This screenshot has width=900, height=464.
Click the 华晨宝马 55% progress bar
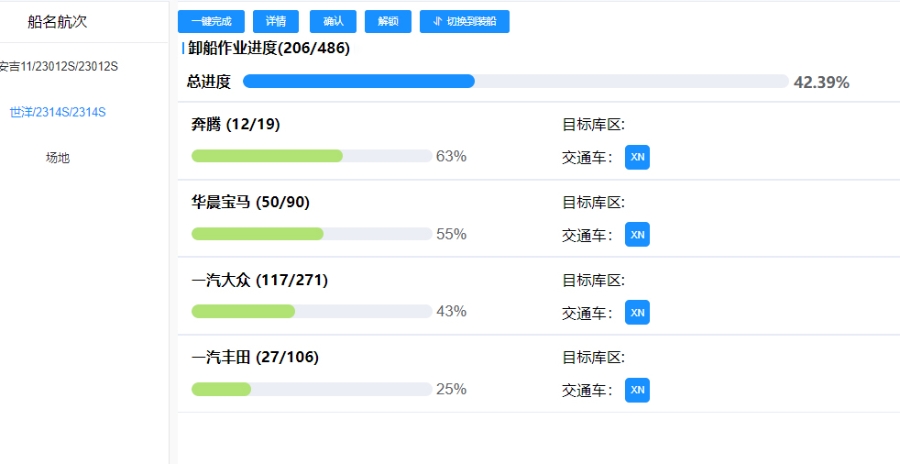coord(311,234)
